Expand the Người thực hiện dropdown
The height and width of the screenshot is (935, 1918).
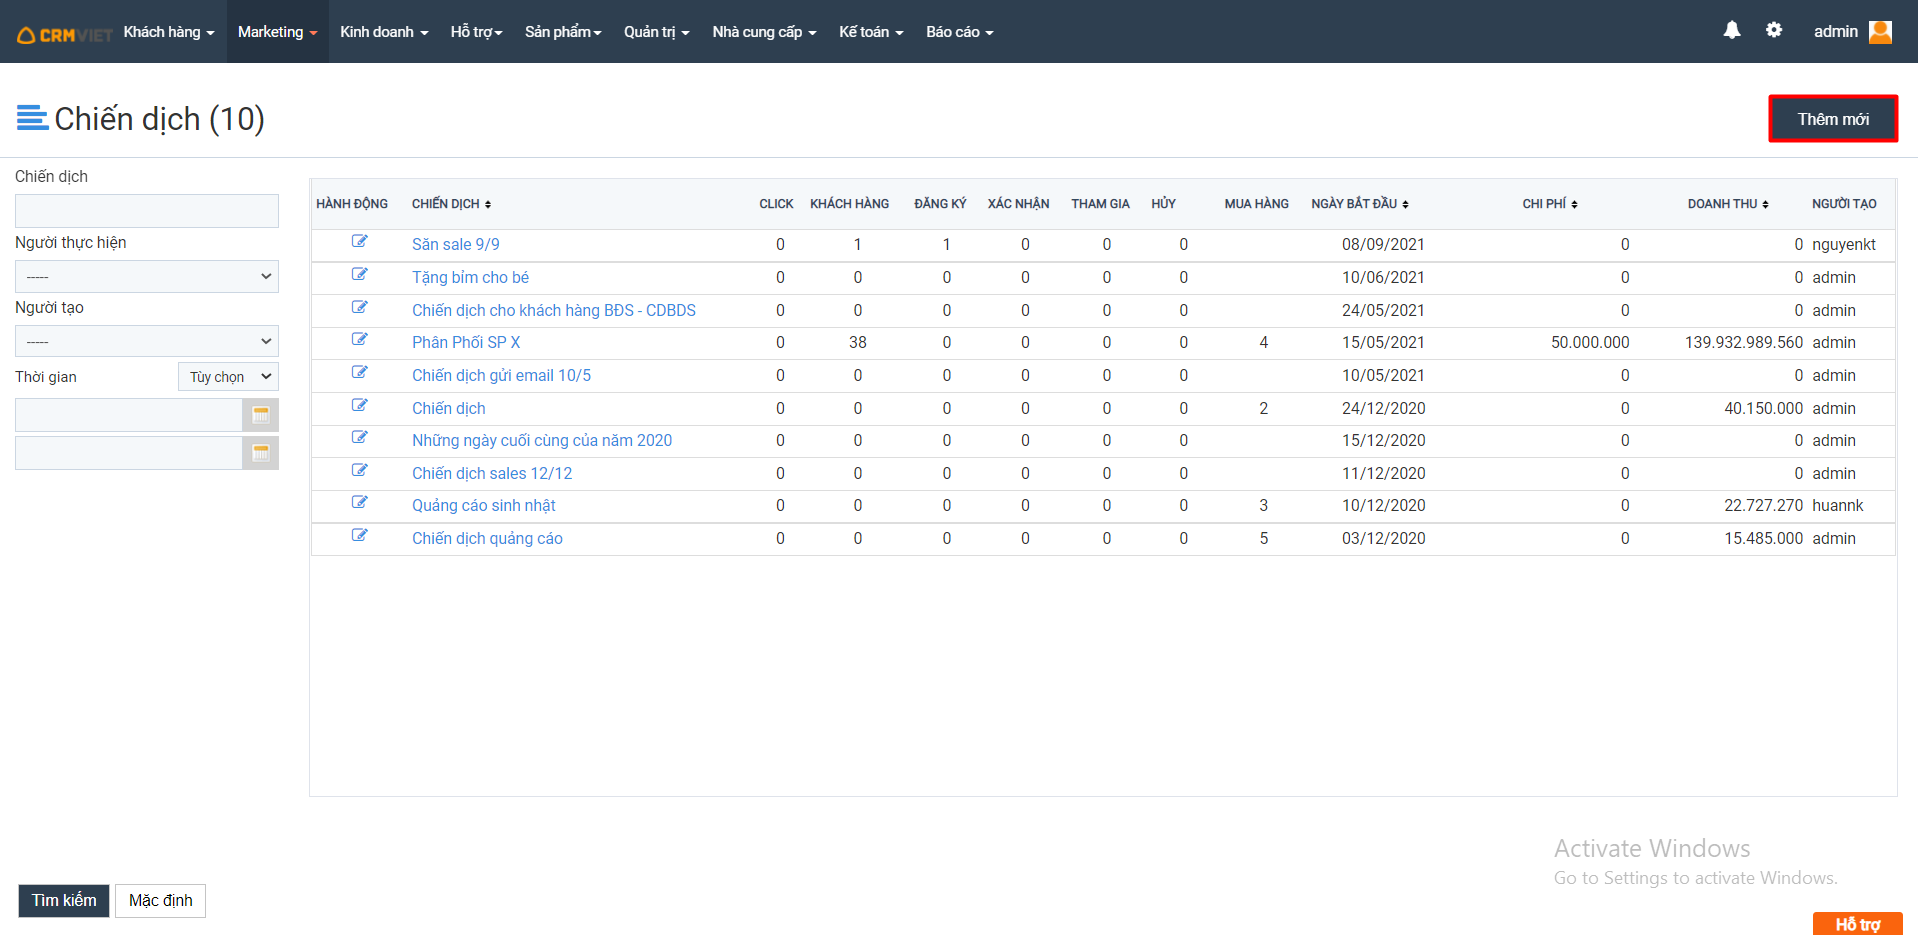click(147, 276)
